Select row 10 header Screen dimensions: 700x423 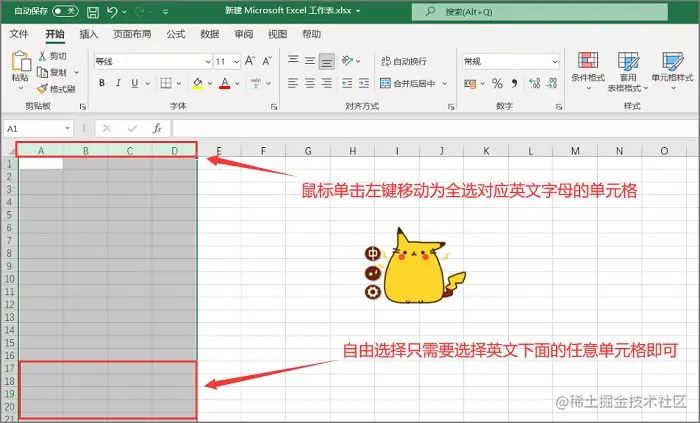coord(9,279)
